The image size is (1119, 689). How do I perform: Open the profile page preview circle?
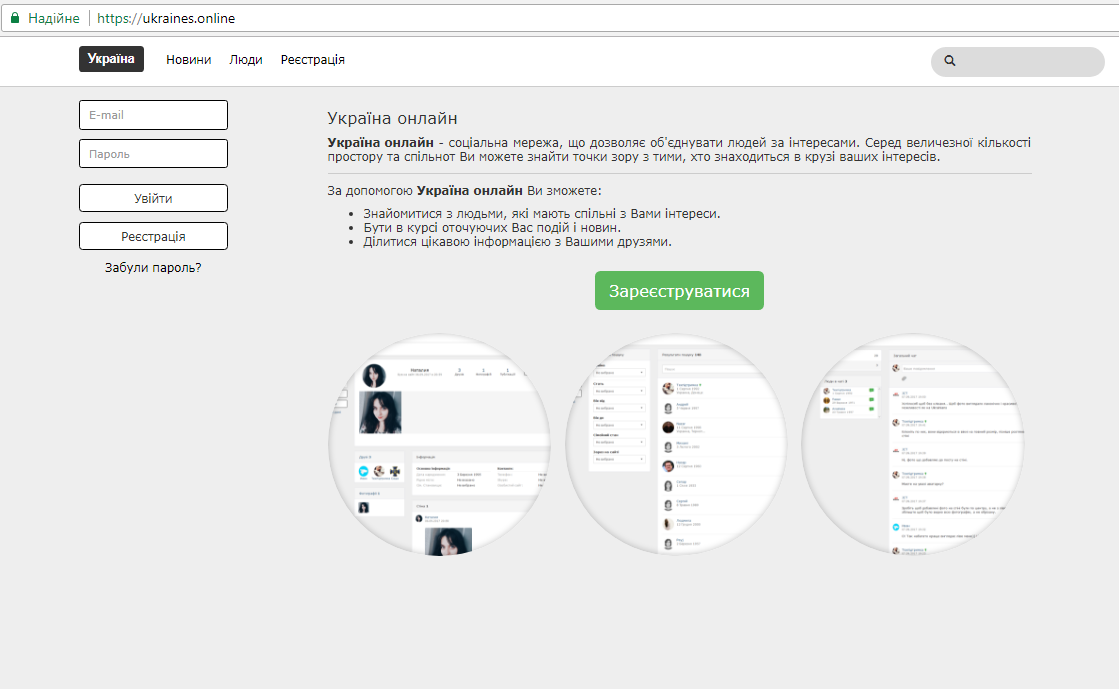[x=439, y=444]
